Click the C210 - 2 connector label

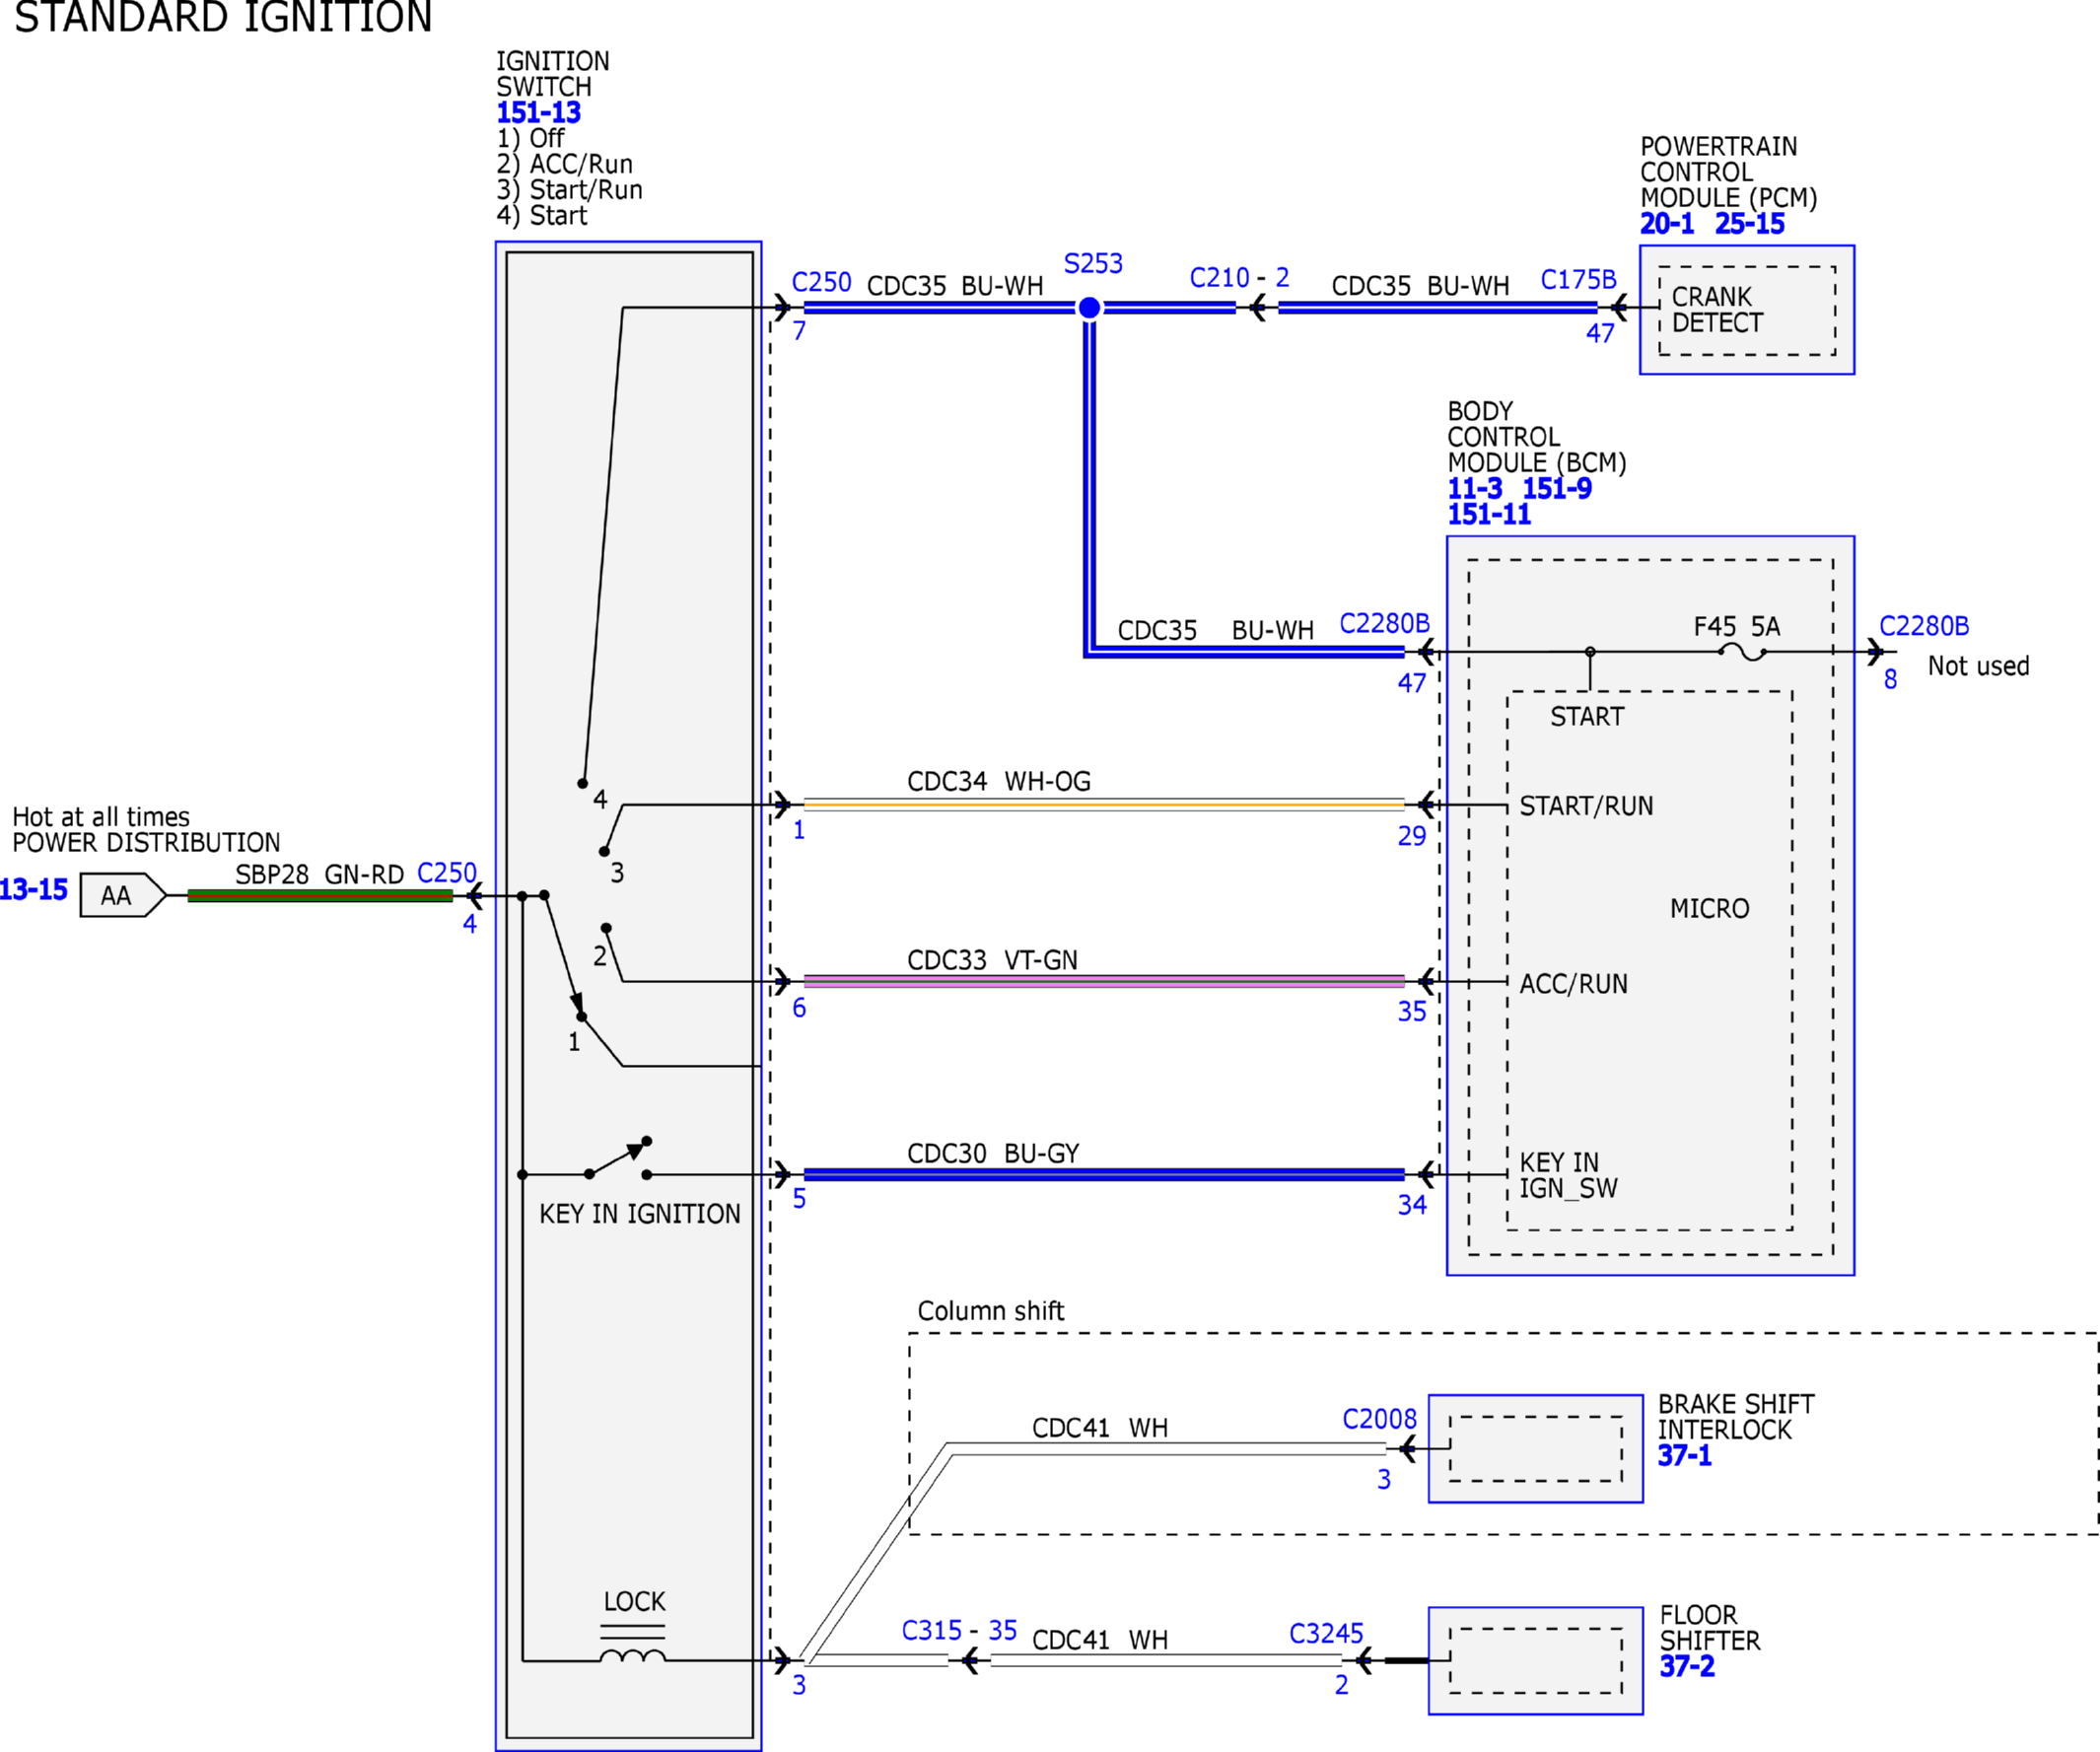pyautogui.click(x=1239, y=278)
